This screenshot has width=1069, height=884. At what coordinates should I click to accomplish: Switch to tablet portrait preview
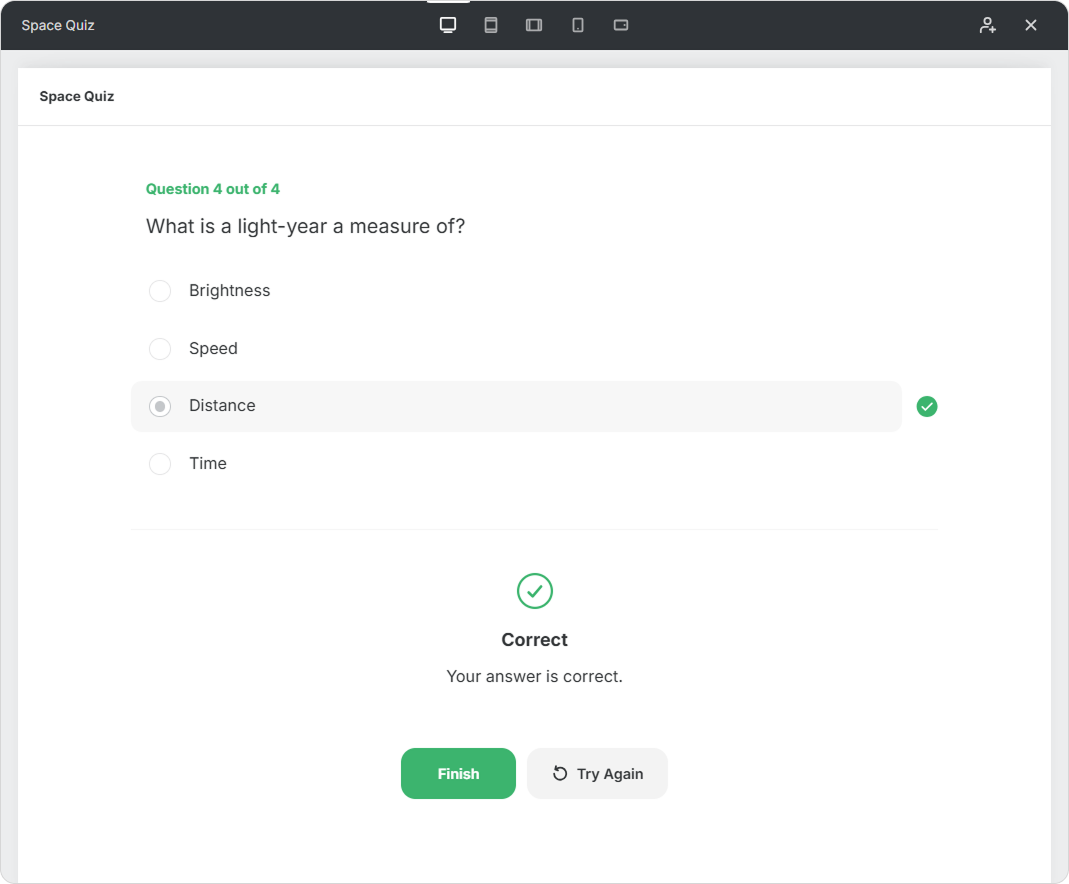point(491,25)
